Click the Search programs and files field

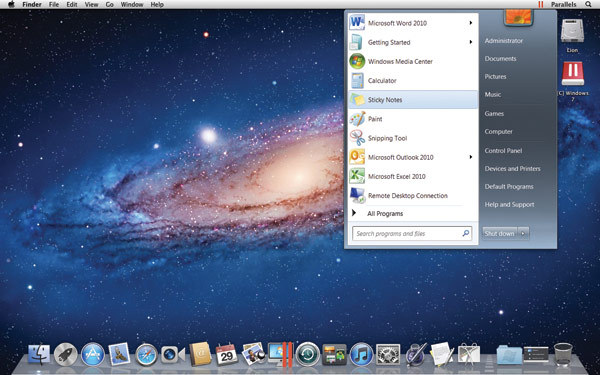412,233
